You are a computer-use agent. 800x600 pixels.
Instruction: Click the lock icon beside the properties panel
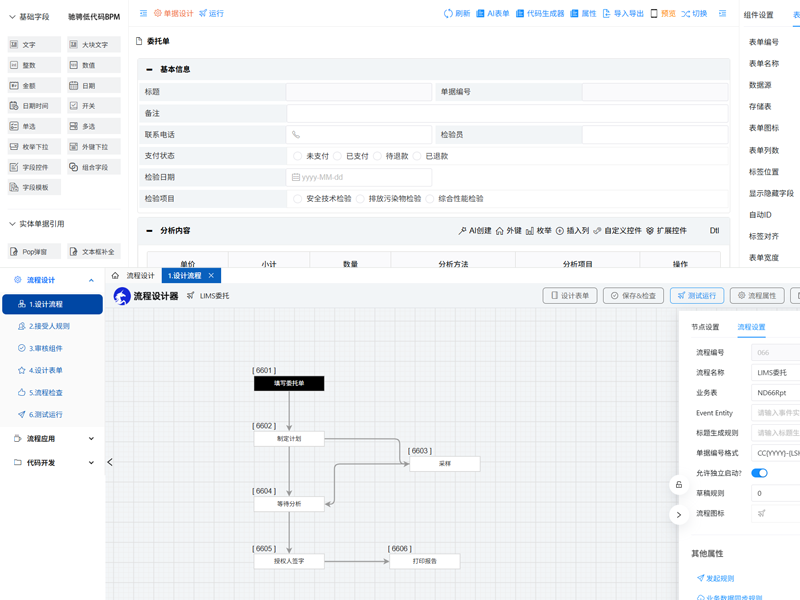point(678,484)
